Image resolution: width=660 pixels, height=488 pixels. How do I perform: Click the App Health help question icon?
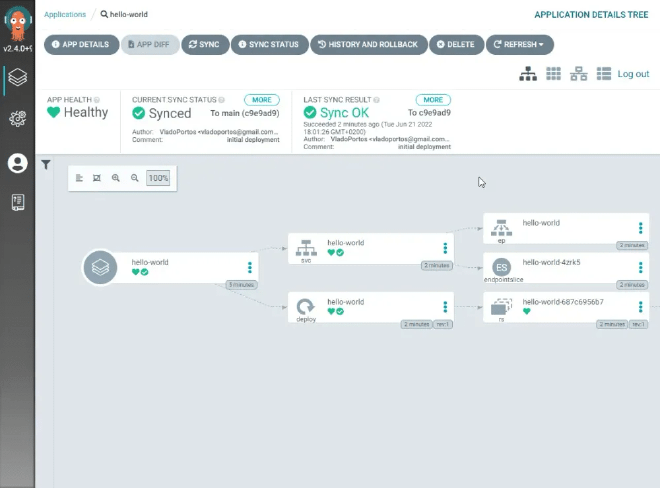pos(97,100)
